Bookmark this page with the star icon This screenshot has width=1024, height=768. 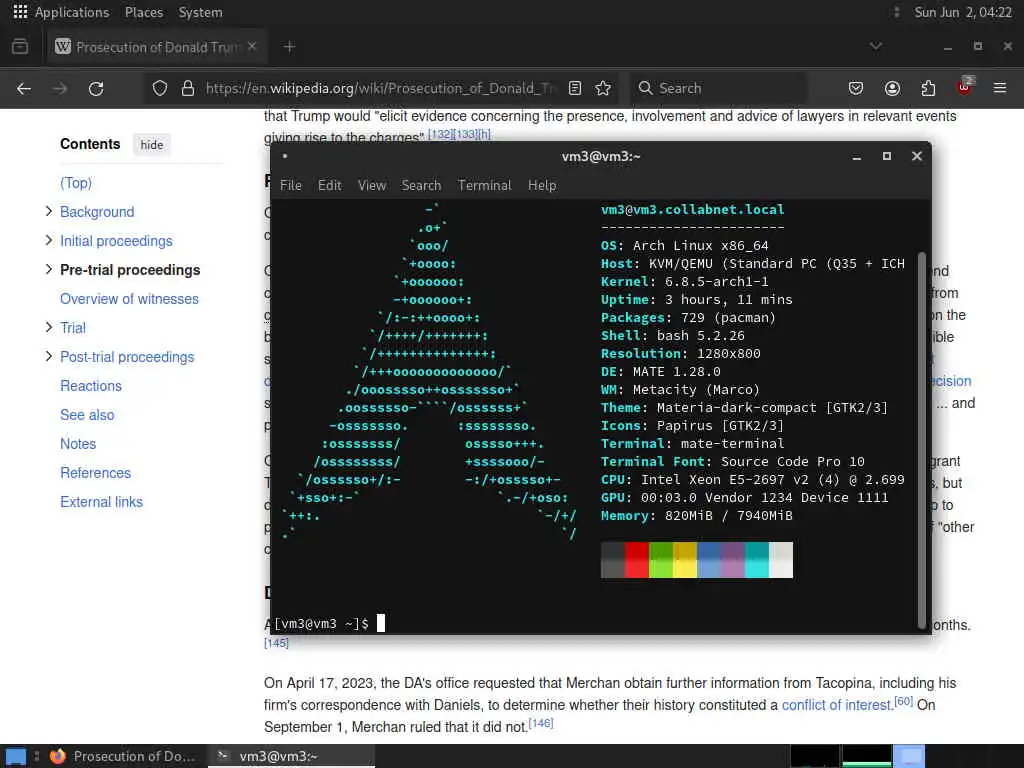(x=603, y=88)
